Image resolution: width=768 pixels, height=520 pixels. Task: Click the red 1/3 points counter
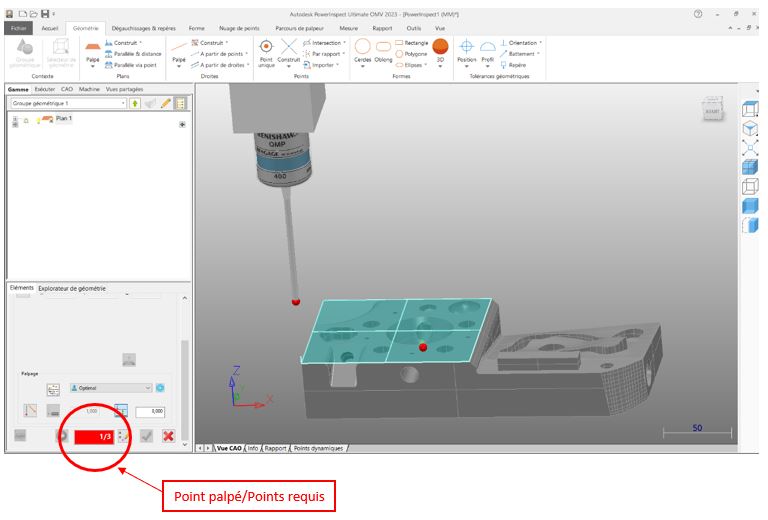tap(96, 436)
